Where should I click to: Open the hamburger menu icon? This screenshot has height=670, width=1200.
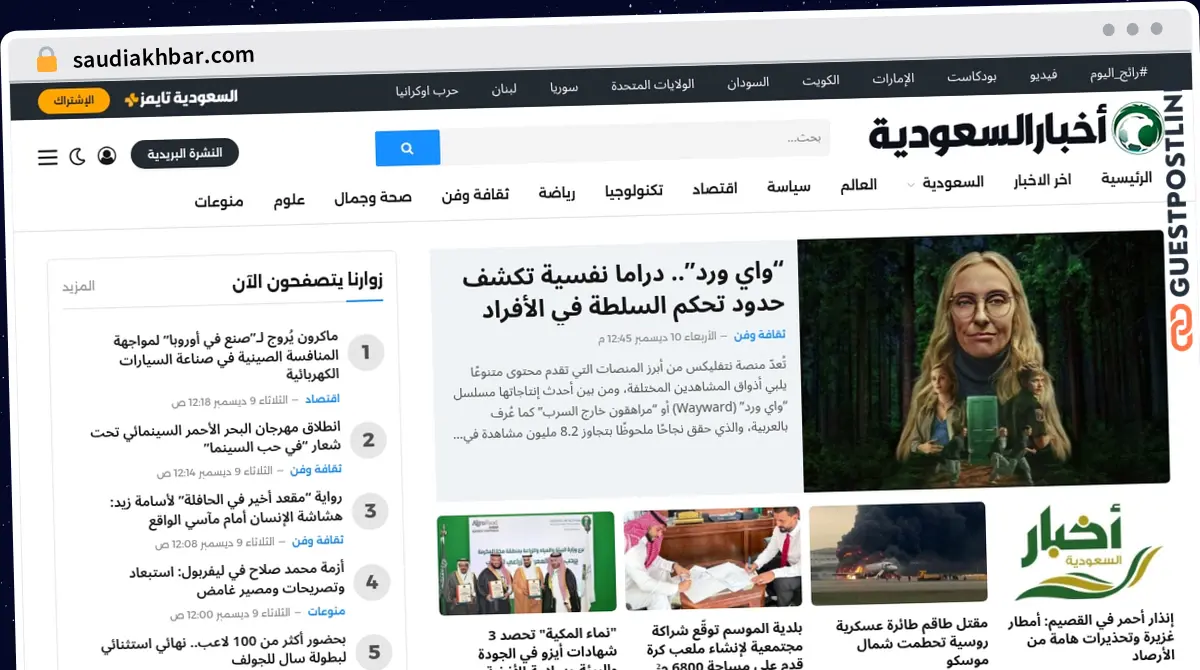click(47, 157)
